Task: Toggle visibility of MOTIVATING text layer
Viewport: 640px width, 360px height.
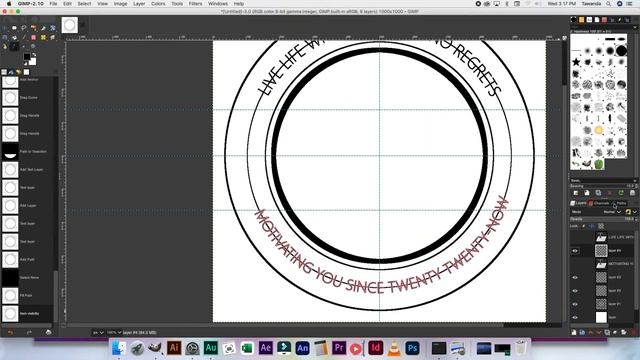Action: 575,264
